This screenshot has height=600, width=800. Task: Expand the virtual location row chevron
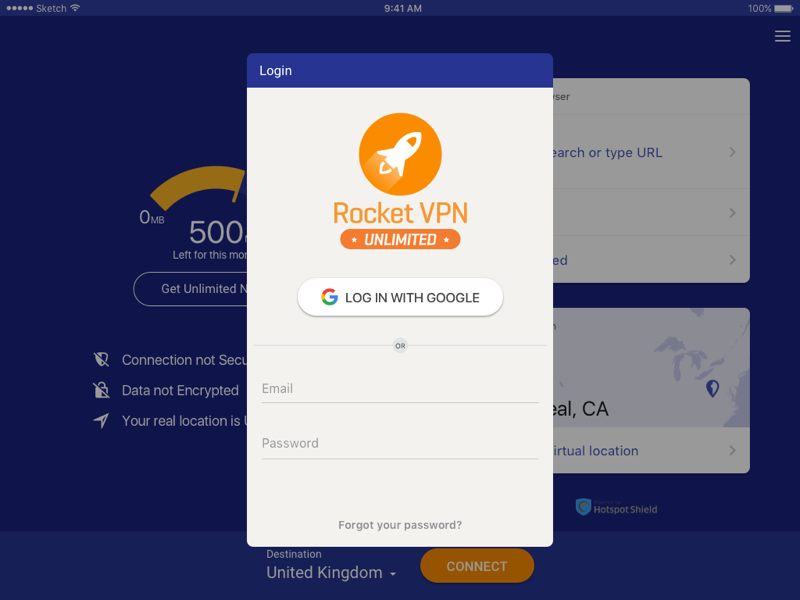(x=732, y=451)
